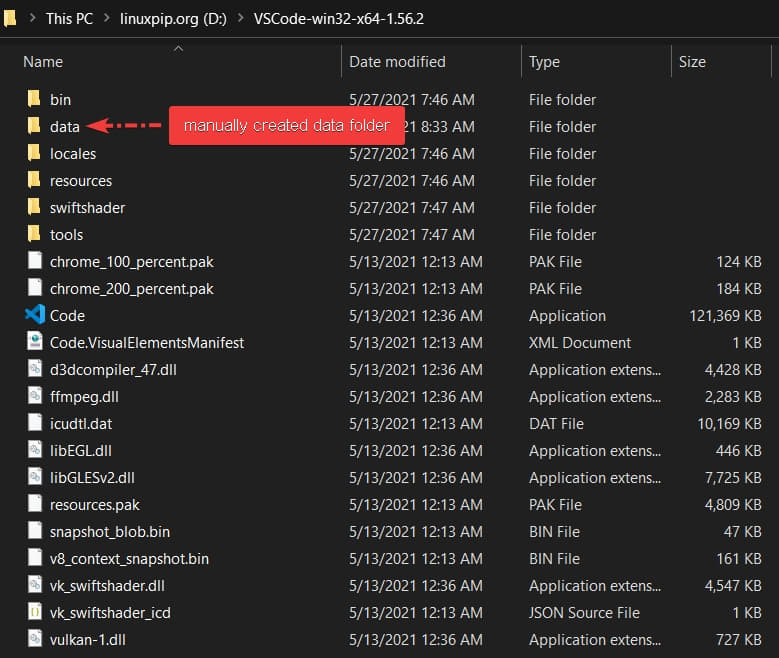Select the locales folder name
Image resolution: width=779 pixels, height=658 pixels.
(x=73, y=154)
